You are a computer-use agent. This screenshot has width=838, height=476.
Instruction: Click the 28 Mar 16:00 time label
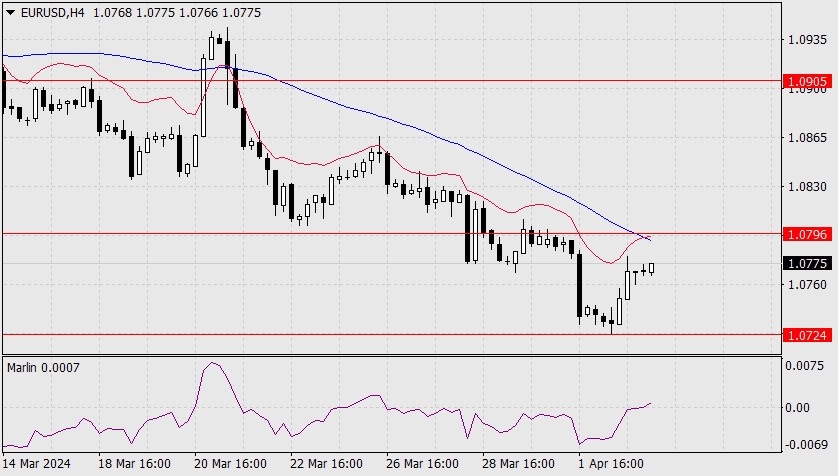518,464
